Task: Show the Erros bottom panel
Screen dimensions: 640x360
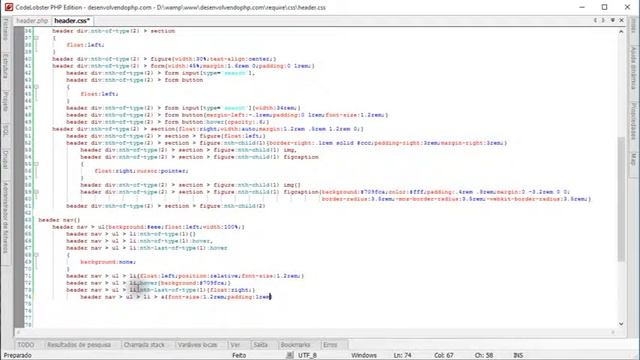Action: tap(330, 345)
